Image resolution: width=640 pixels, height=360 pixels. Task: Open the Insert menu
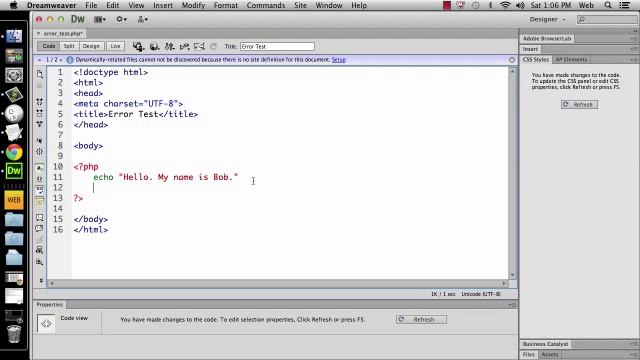[162, 5]
